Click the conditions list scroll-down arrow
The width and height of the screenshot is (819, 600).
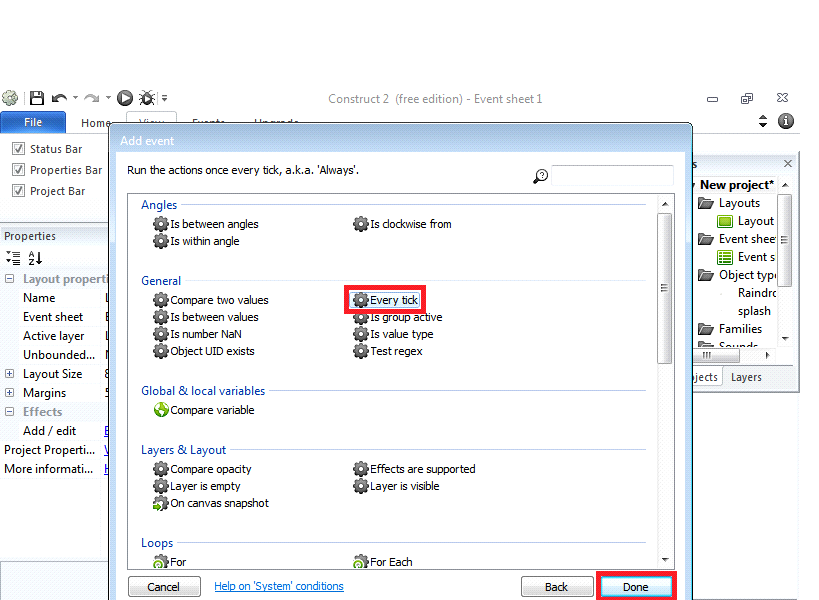665,560
